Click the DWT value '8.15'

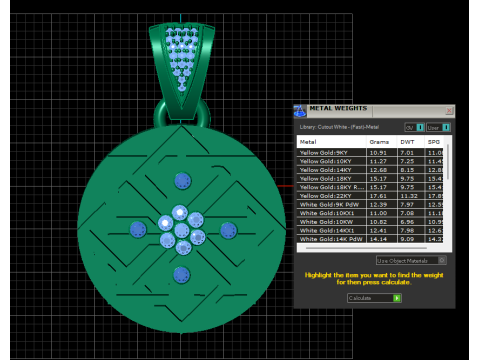click(407, 170)
